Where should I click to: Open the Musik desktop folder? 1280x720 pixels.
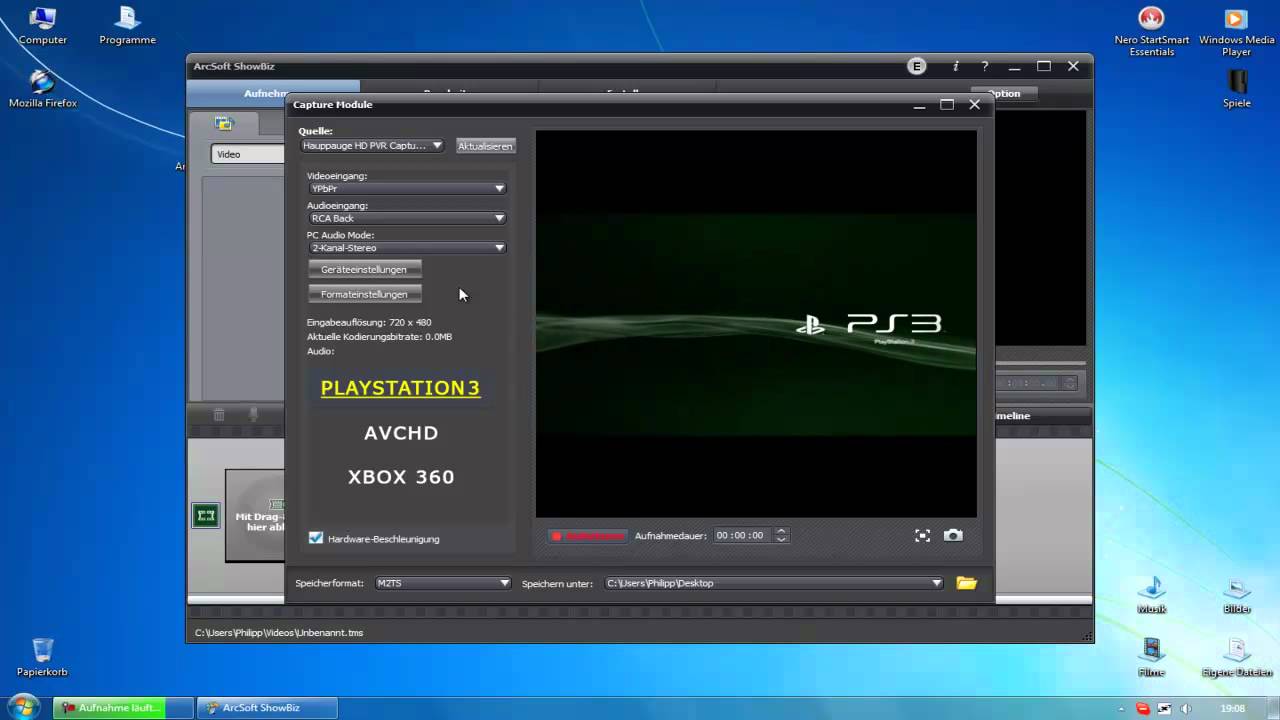pos(1152,594)
